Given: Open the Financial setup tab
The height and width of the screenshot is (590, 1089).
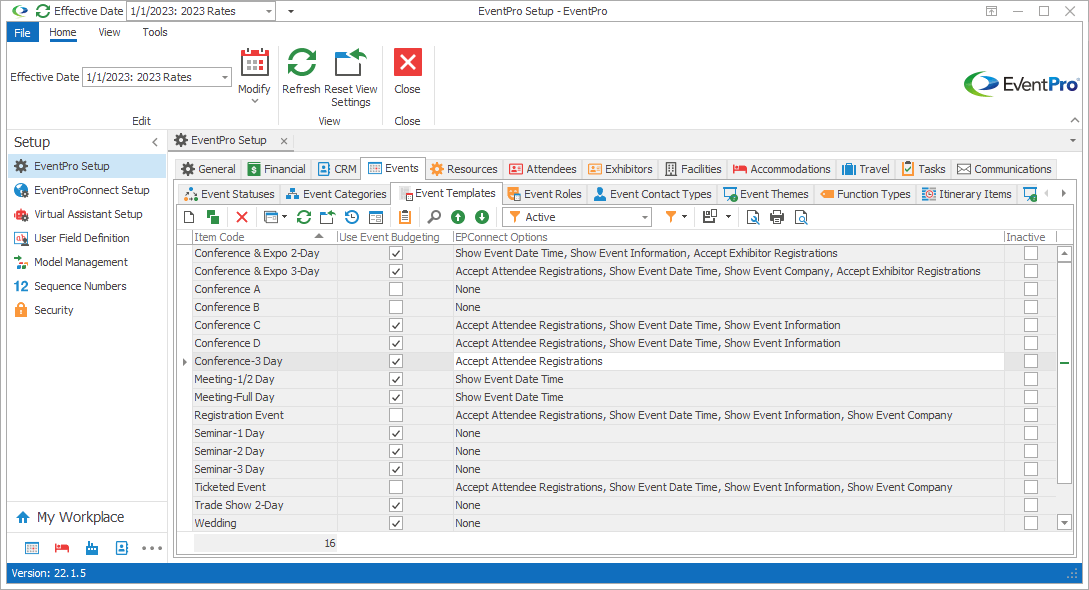Looking at the screenshot, I should pos(276,169).
